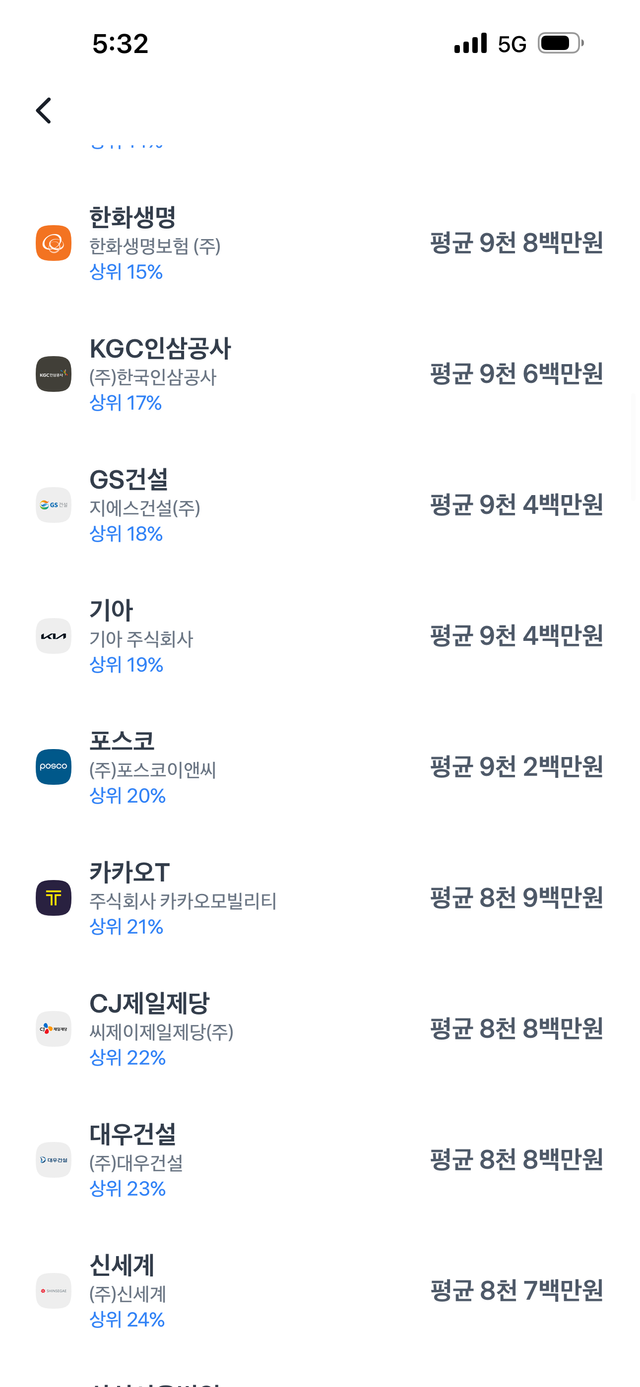The width and height of the screenshot is (640, 1387).
Task: Tap the back arrow icon
Action: click(43, 110)
